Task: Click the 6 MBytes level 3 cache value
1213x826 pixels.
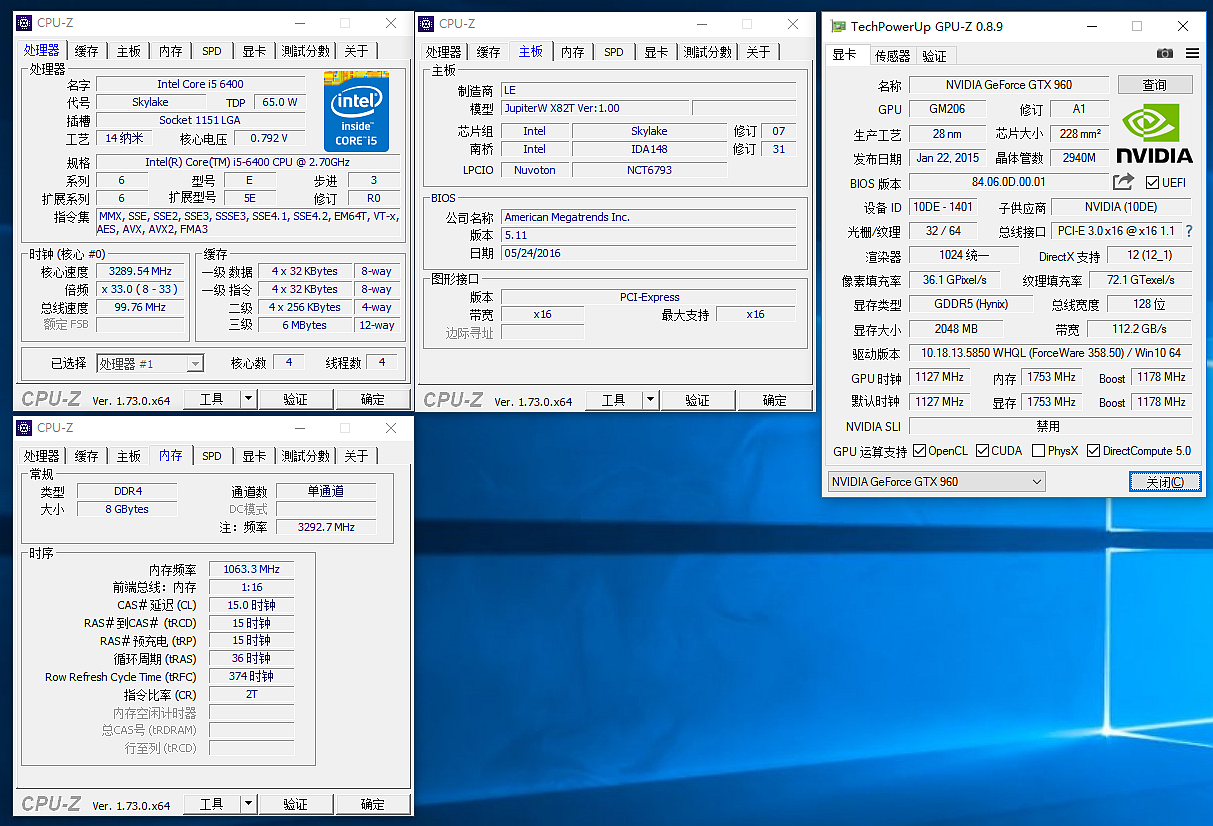Action: [305, 325]
